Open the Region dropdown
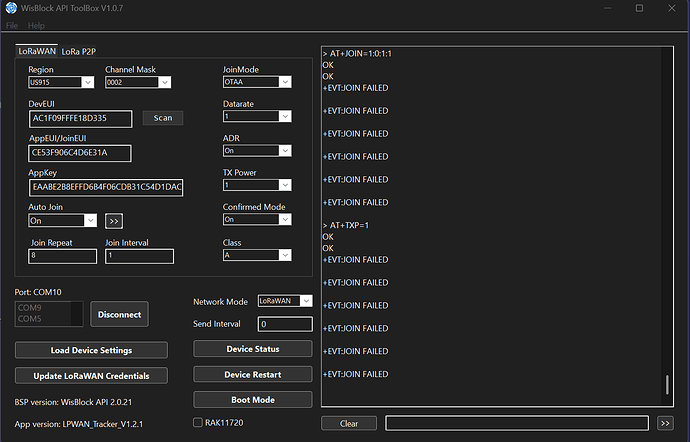This screenshot has width=690, height=442. click(62, 82)
